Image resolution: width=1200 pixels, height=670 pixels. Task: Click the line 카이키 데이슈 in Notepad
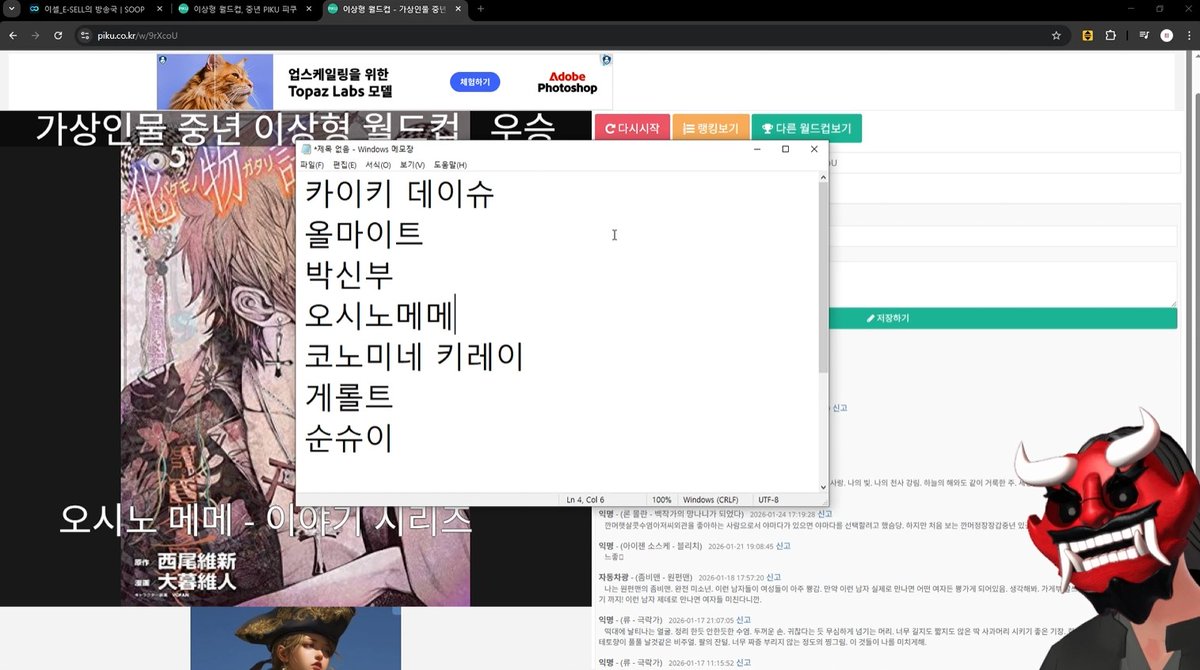tap(399, 193)
